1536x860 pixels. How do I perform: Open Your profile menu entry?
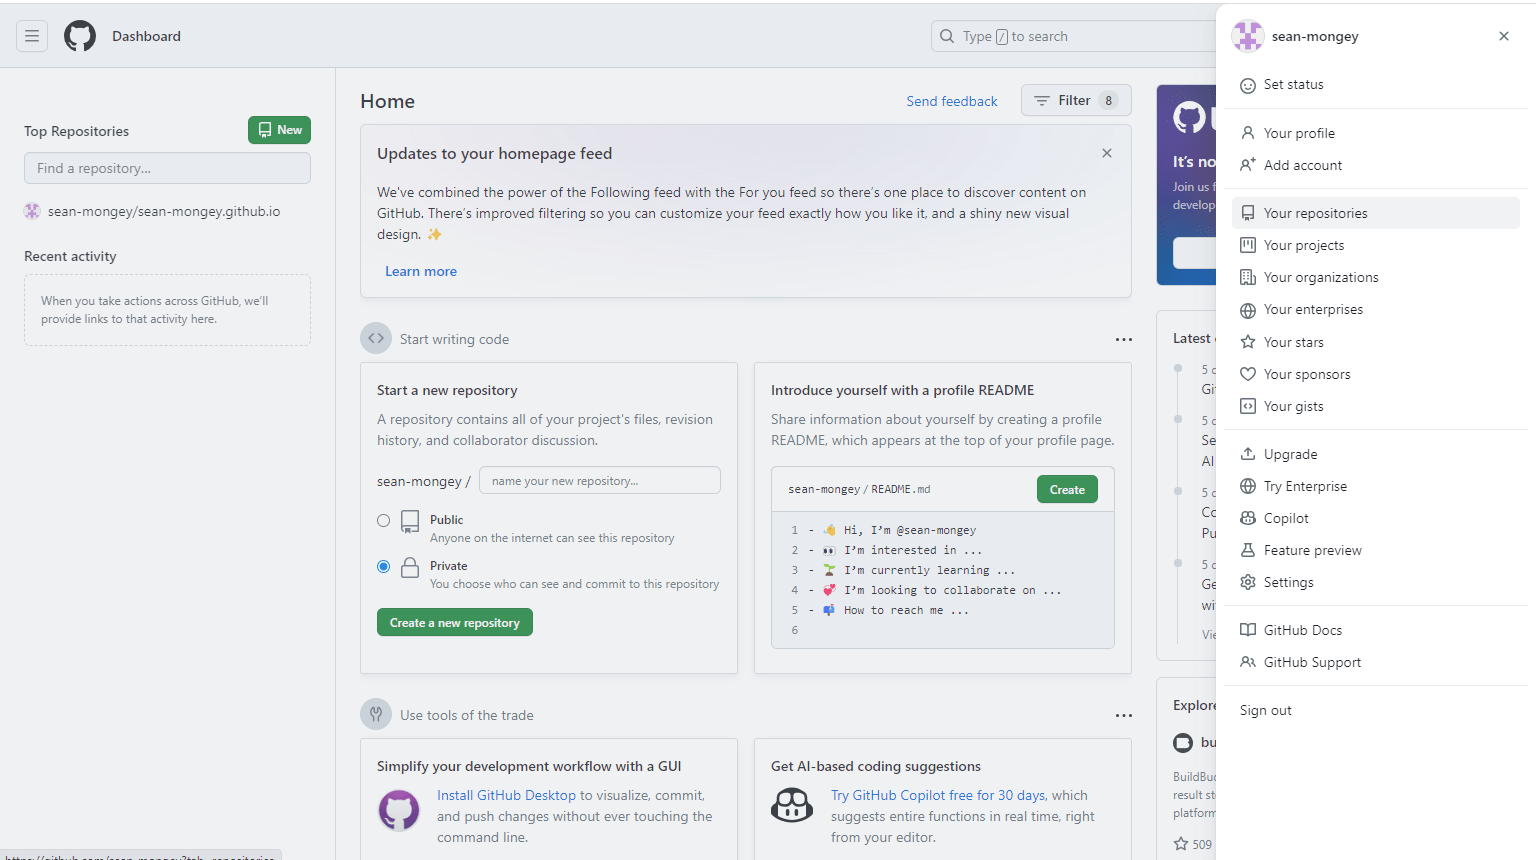pyautogui.click(x=1376, y=133)
